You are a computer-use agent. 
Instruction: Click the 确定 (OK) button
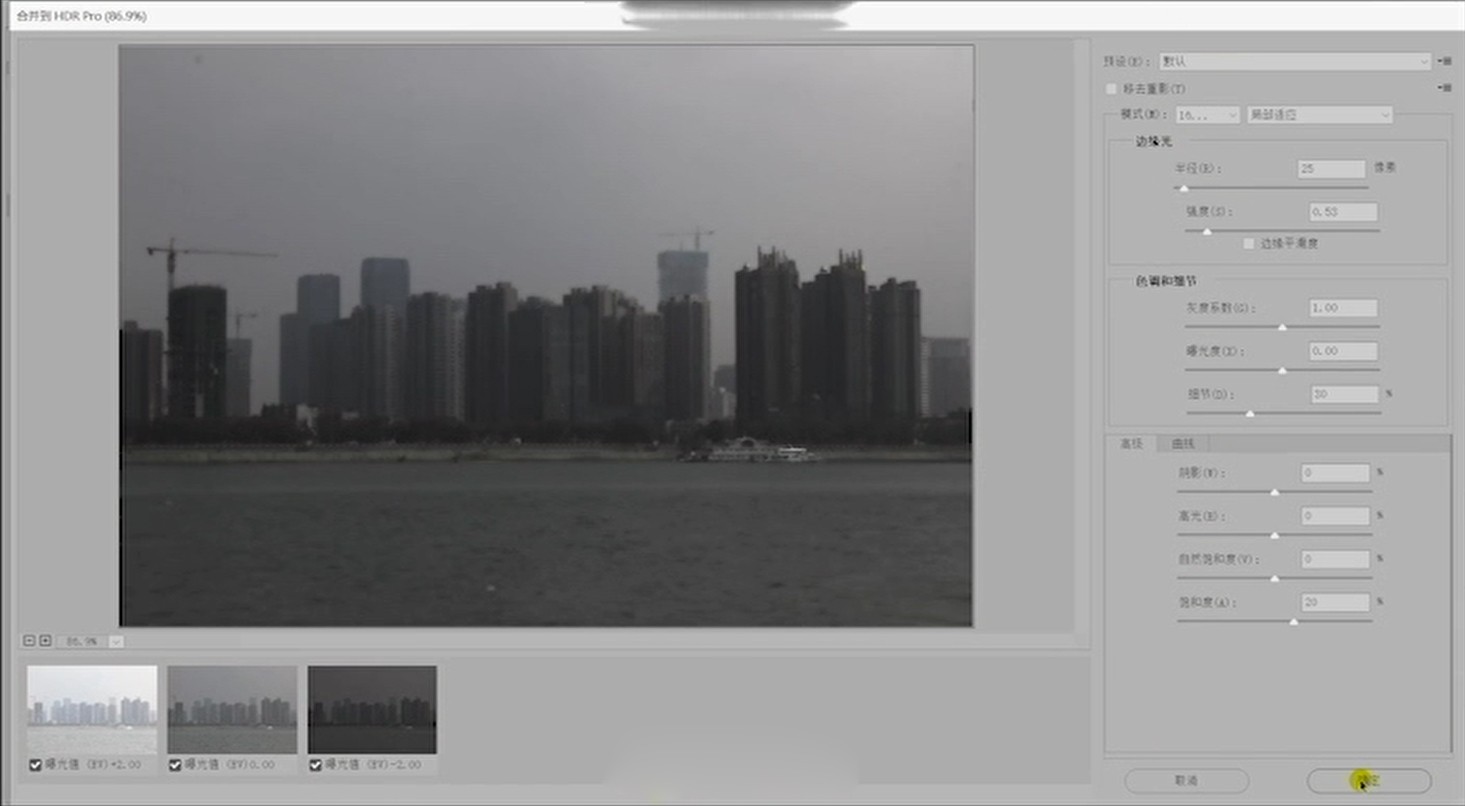[1369, 780]
